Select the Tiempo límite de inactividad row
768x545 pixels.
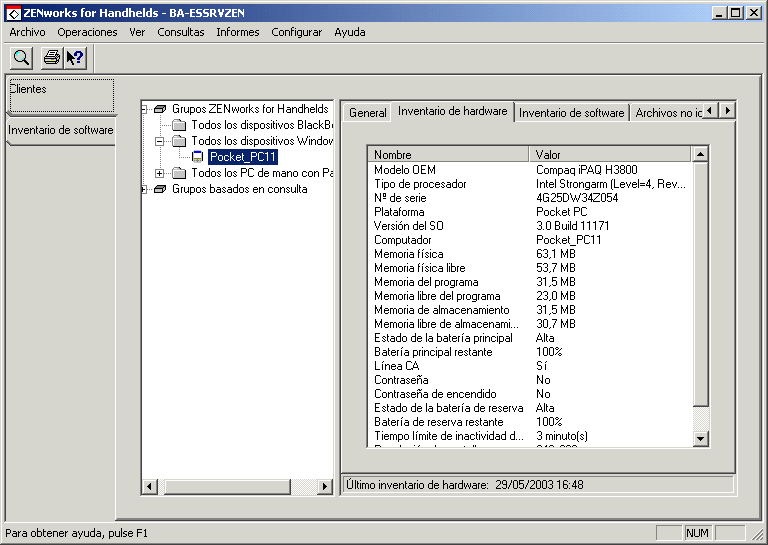coord(530,436)
